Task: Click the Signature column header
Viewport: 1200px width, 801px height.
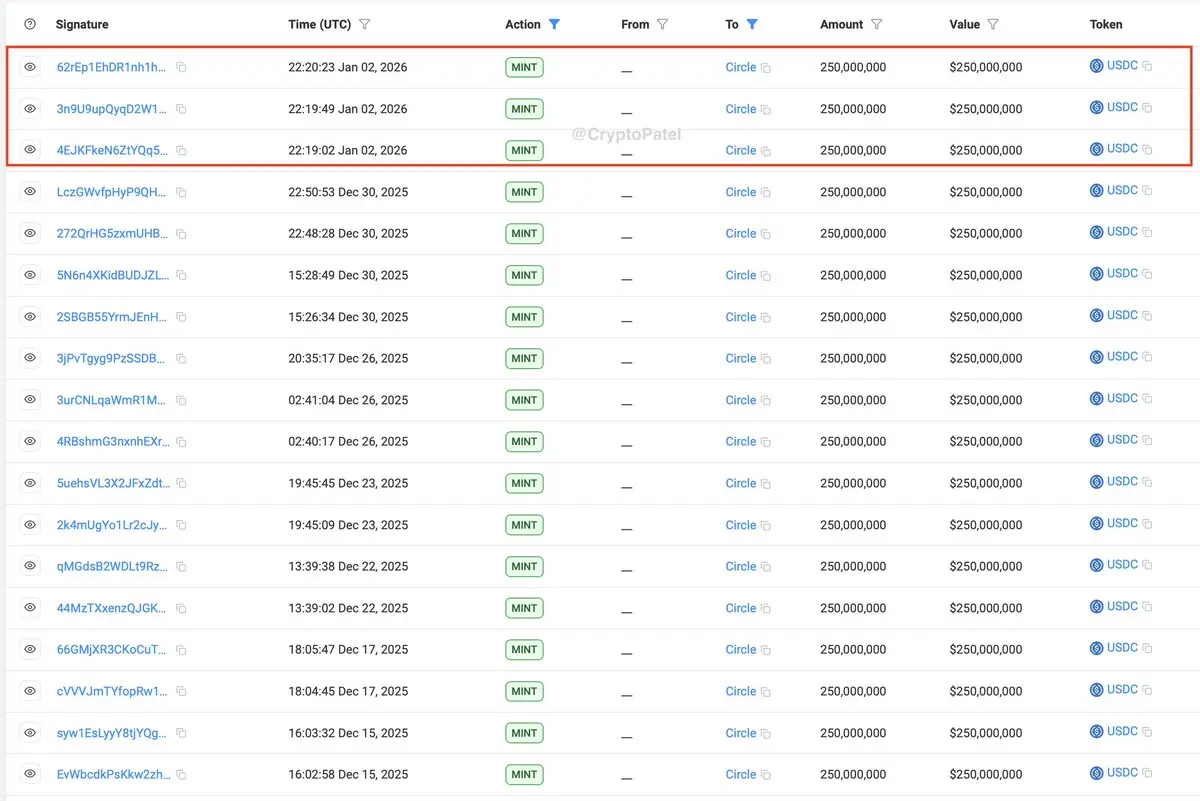Action: 82,24
